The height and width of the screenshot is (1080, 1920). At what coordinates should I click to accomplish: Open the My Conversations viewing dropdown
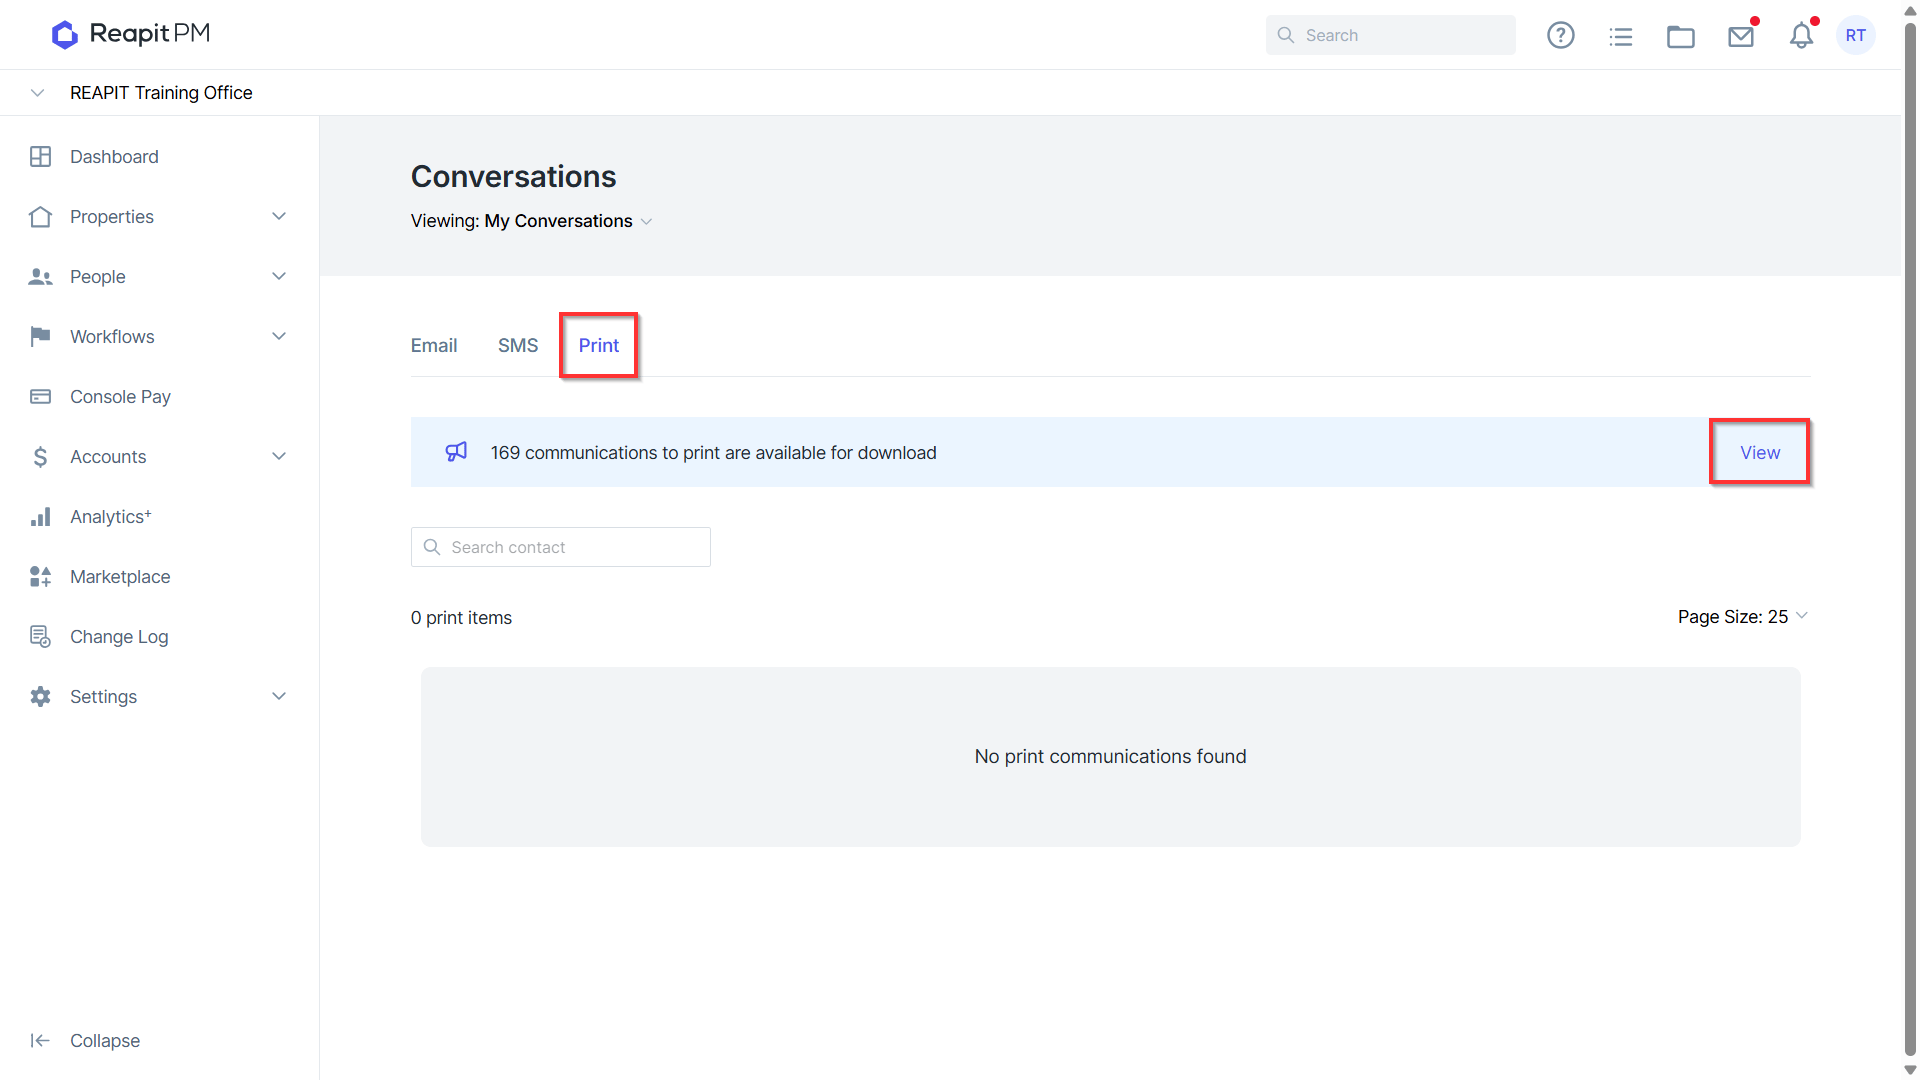tap(569, 221)
